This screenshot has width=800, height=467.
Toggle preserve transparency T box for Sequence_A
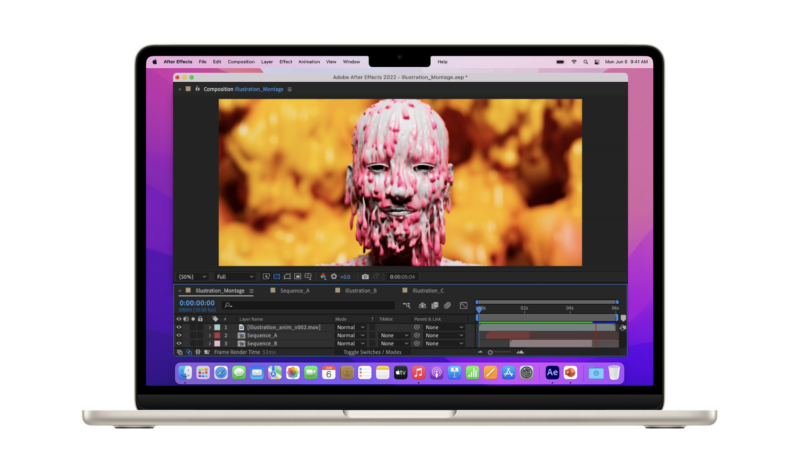[372, 335]
